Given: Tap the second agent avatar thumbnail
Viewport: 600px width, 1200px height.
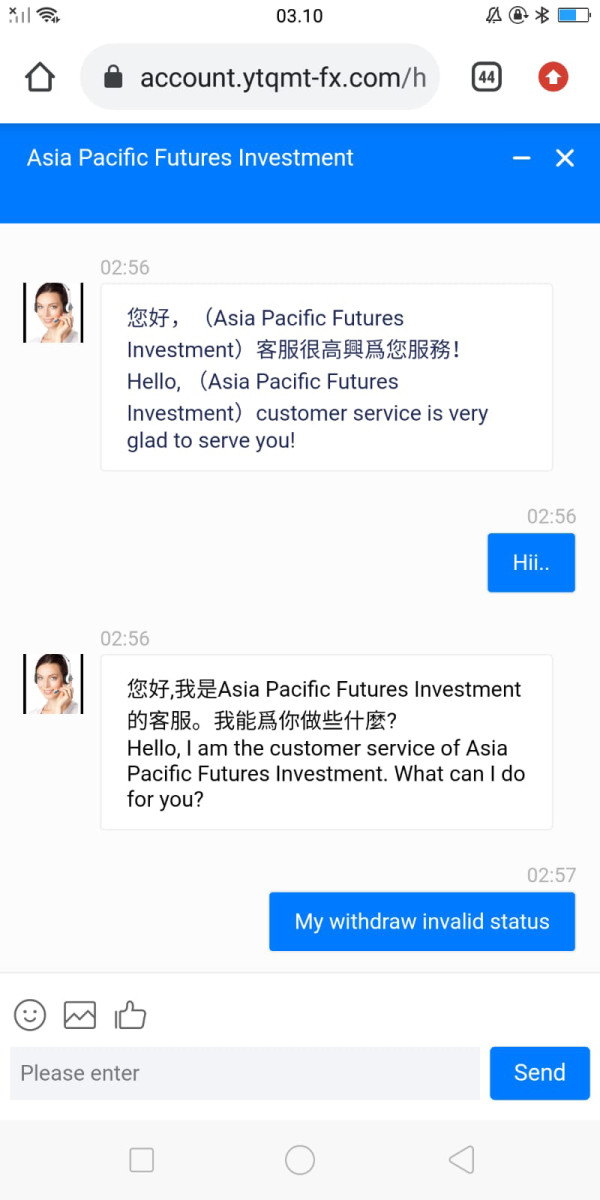Looking at the screenshot, I should [53, 684].
